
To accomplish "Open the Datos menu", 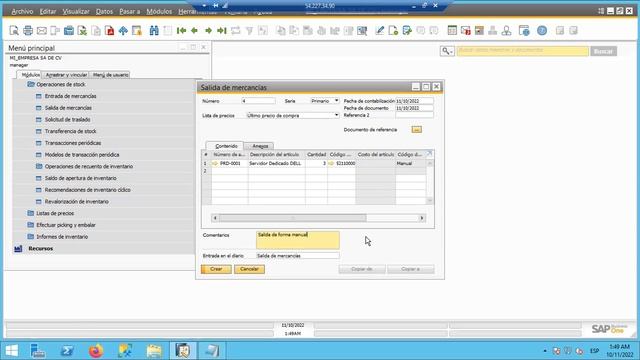I will click(x=104, y=11).
